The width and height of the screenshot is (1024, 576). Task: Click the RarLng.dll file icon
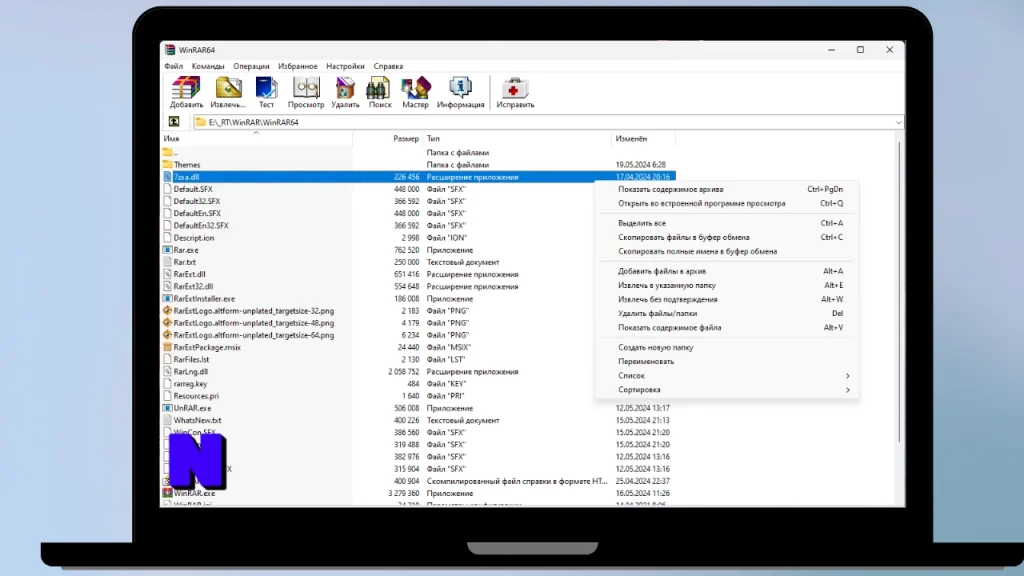[x=167, y=372]
